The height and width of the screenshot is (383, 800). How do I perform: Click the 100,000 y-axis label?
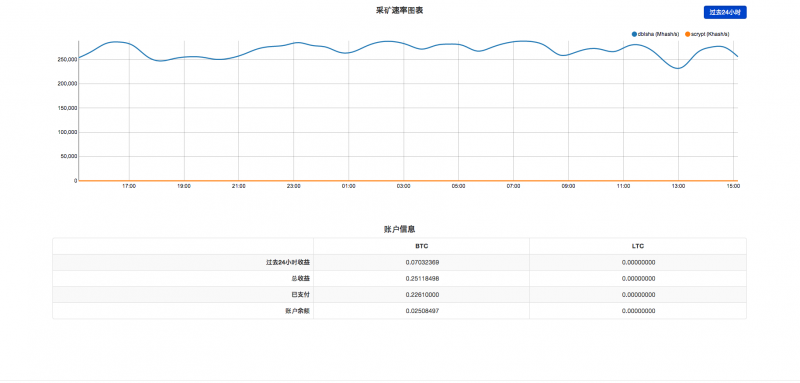[68, 132]
